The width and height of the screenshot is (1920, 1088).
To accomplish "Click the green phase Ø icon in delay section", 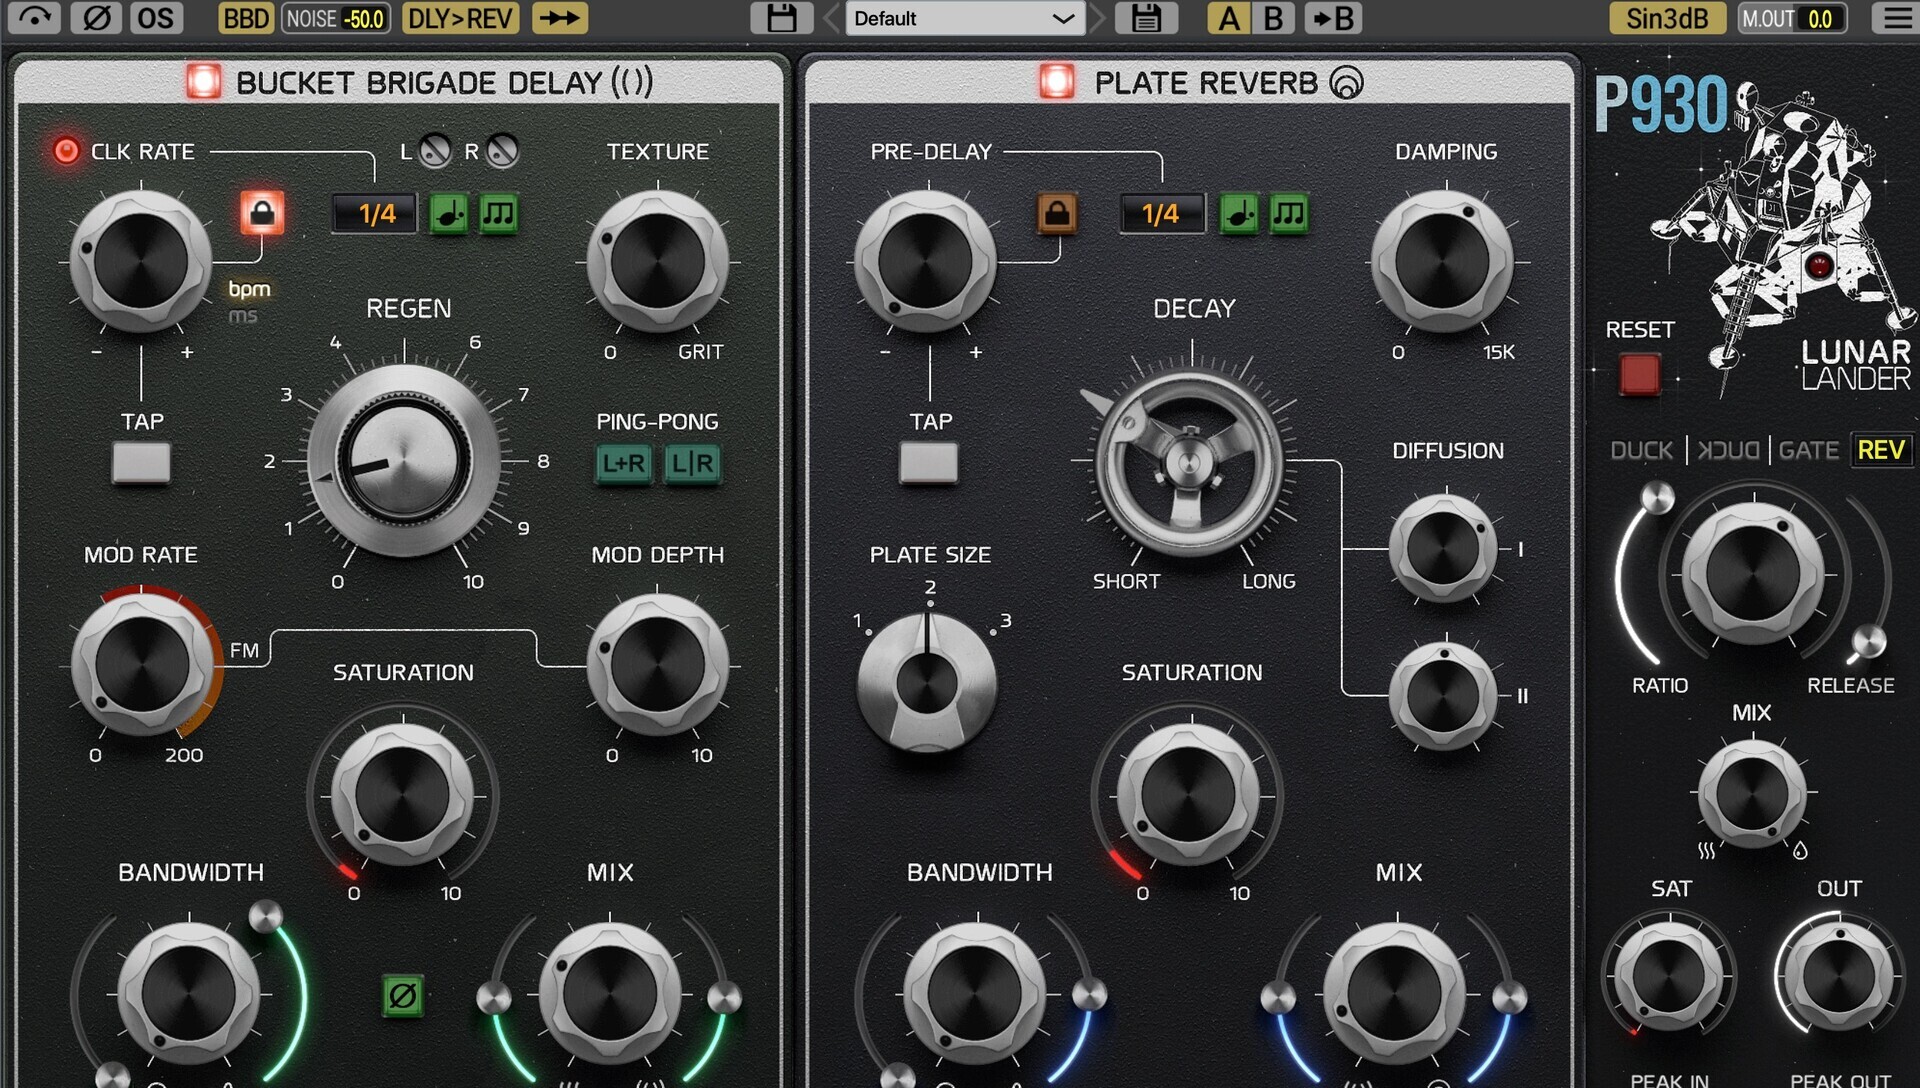I will (x=403, y=996).
